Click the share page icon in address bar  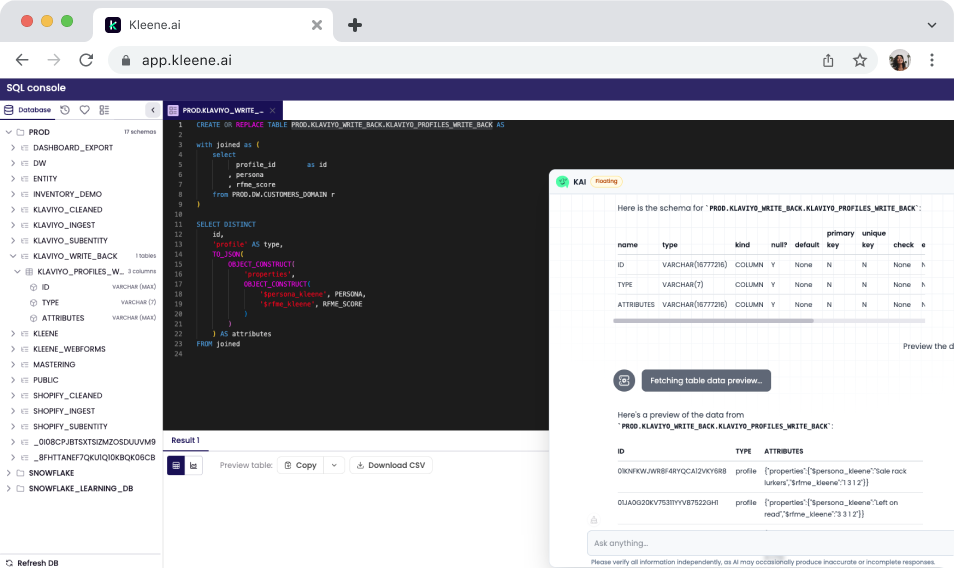click(x=828, y=60)
